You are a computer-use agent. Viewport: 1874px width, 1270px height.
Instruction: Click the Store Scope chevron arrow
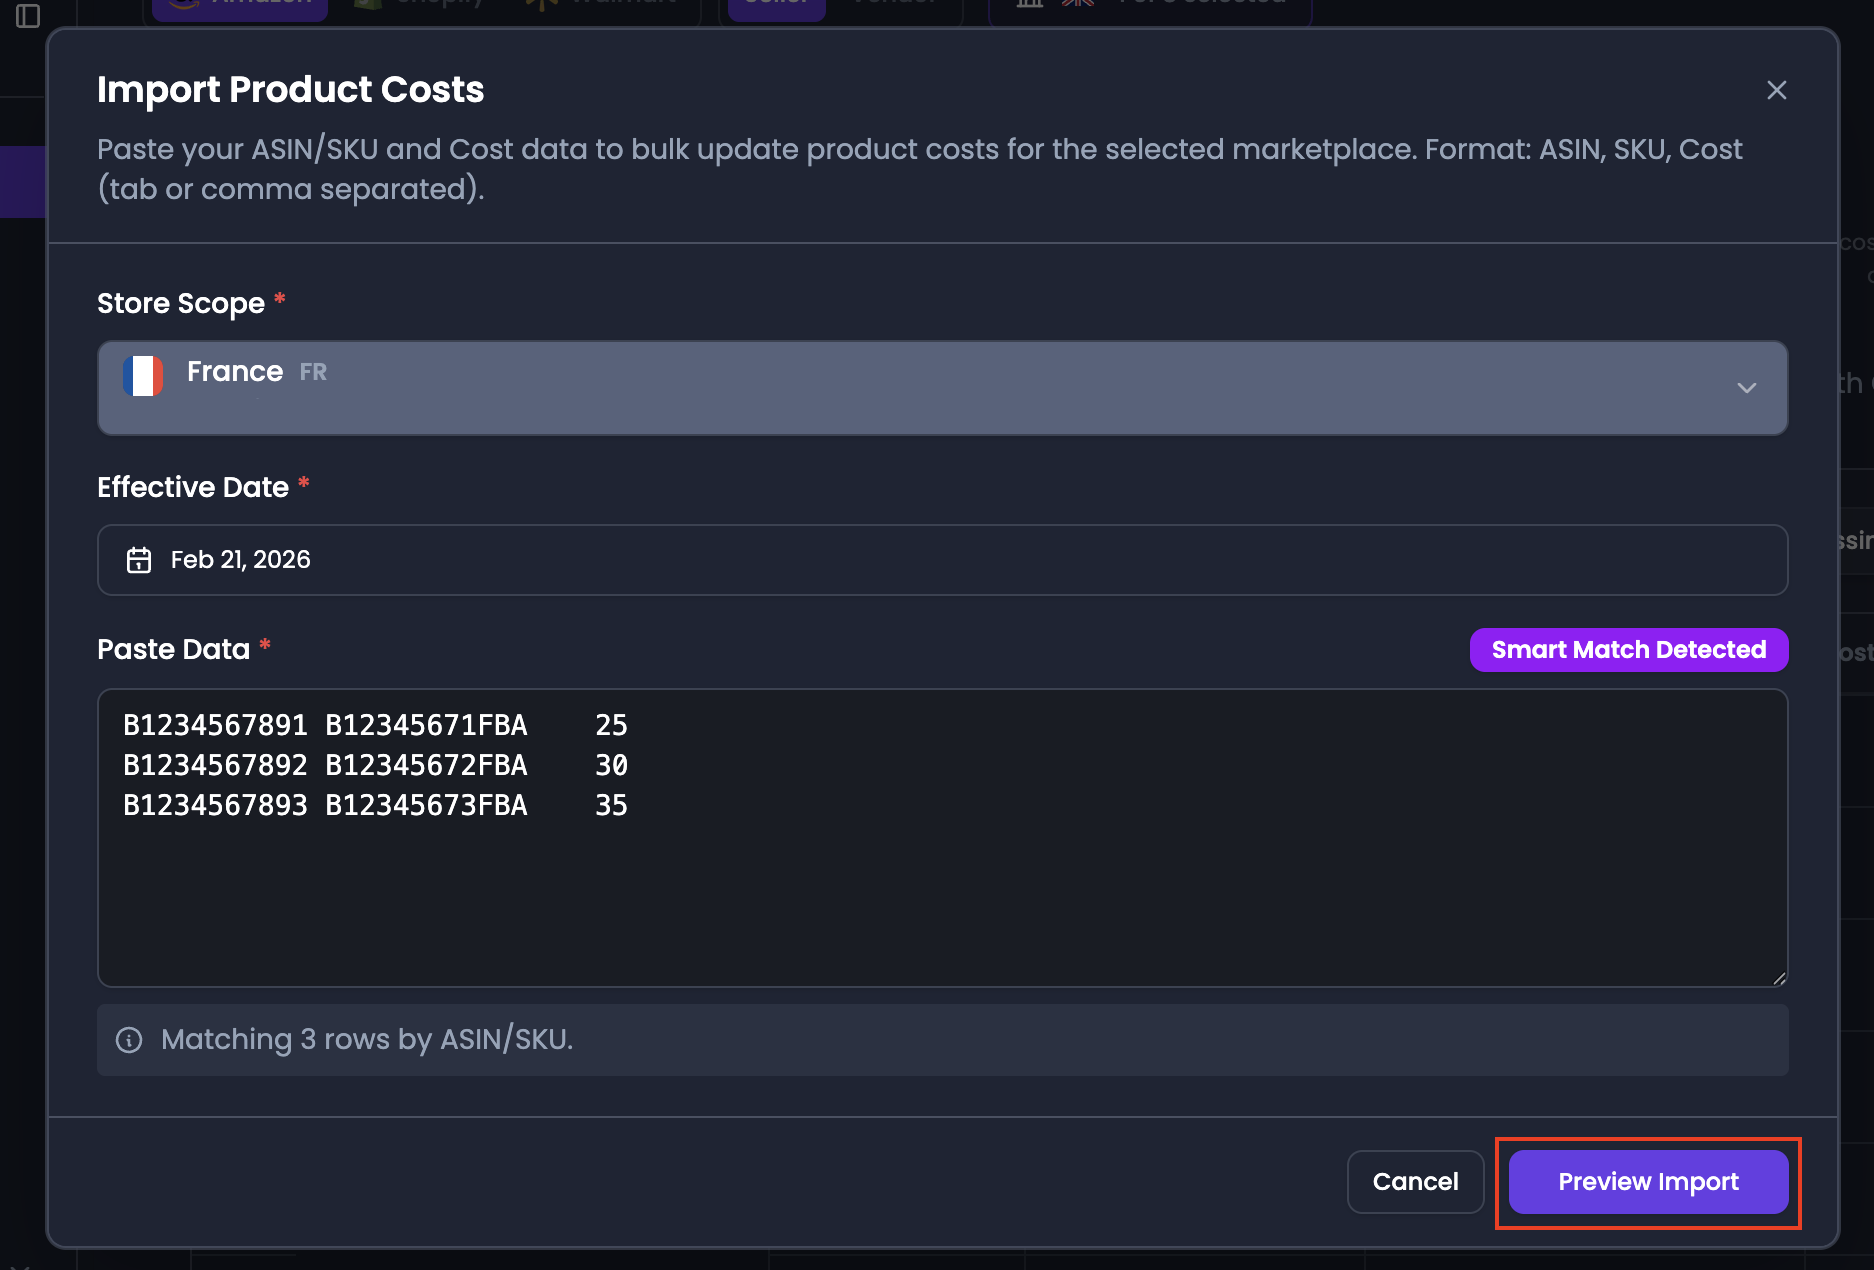[1746, 388]
